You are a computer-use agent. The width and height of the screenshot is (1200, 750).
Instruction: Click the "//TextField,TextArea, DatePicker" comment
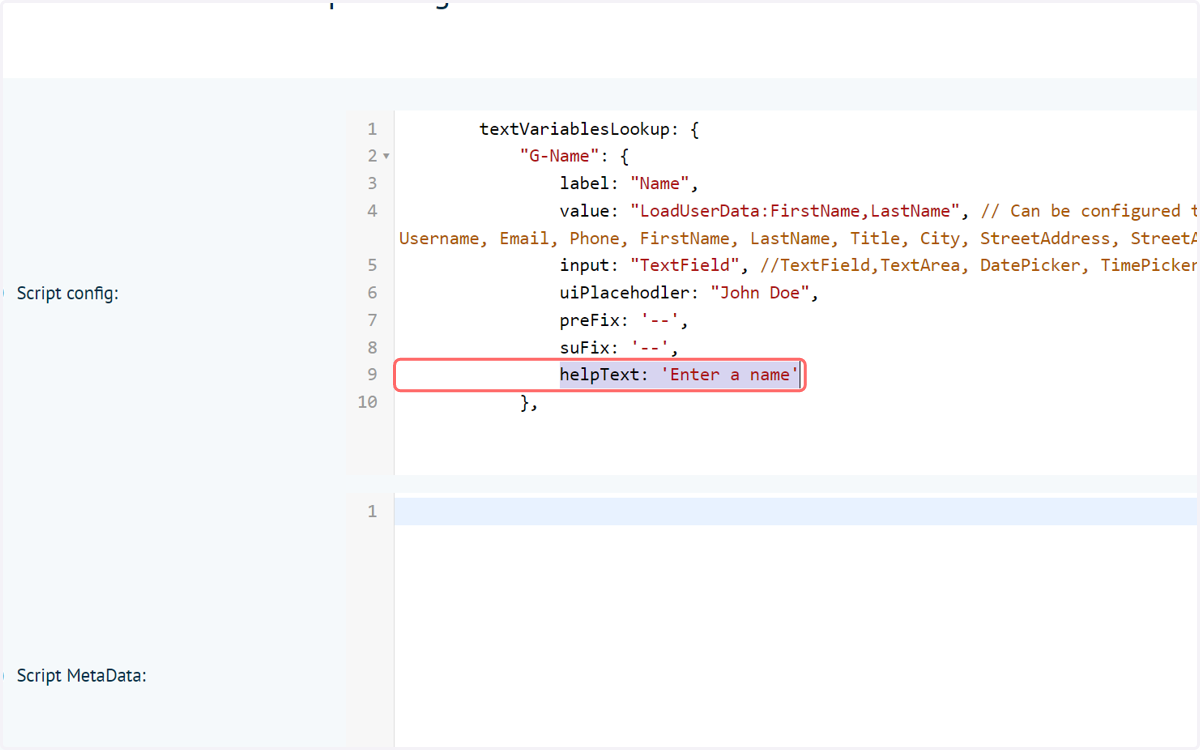980,265
